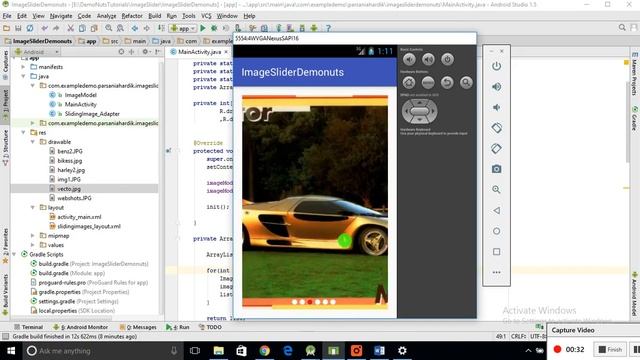Open the VCS menu
The image size is (640, 360).
206,16
